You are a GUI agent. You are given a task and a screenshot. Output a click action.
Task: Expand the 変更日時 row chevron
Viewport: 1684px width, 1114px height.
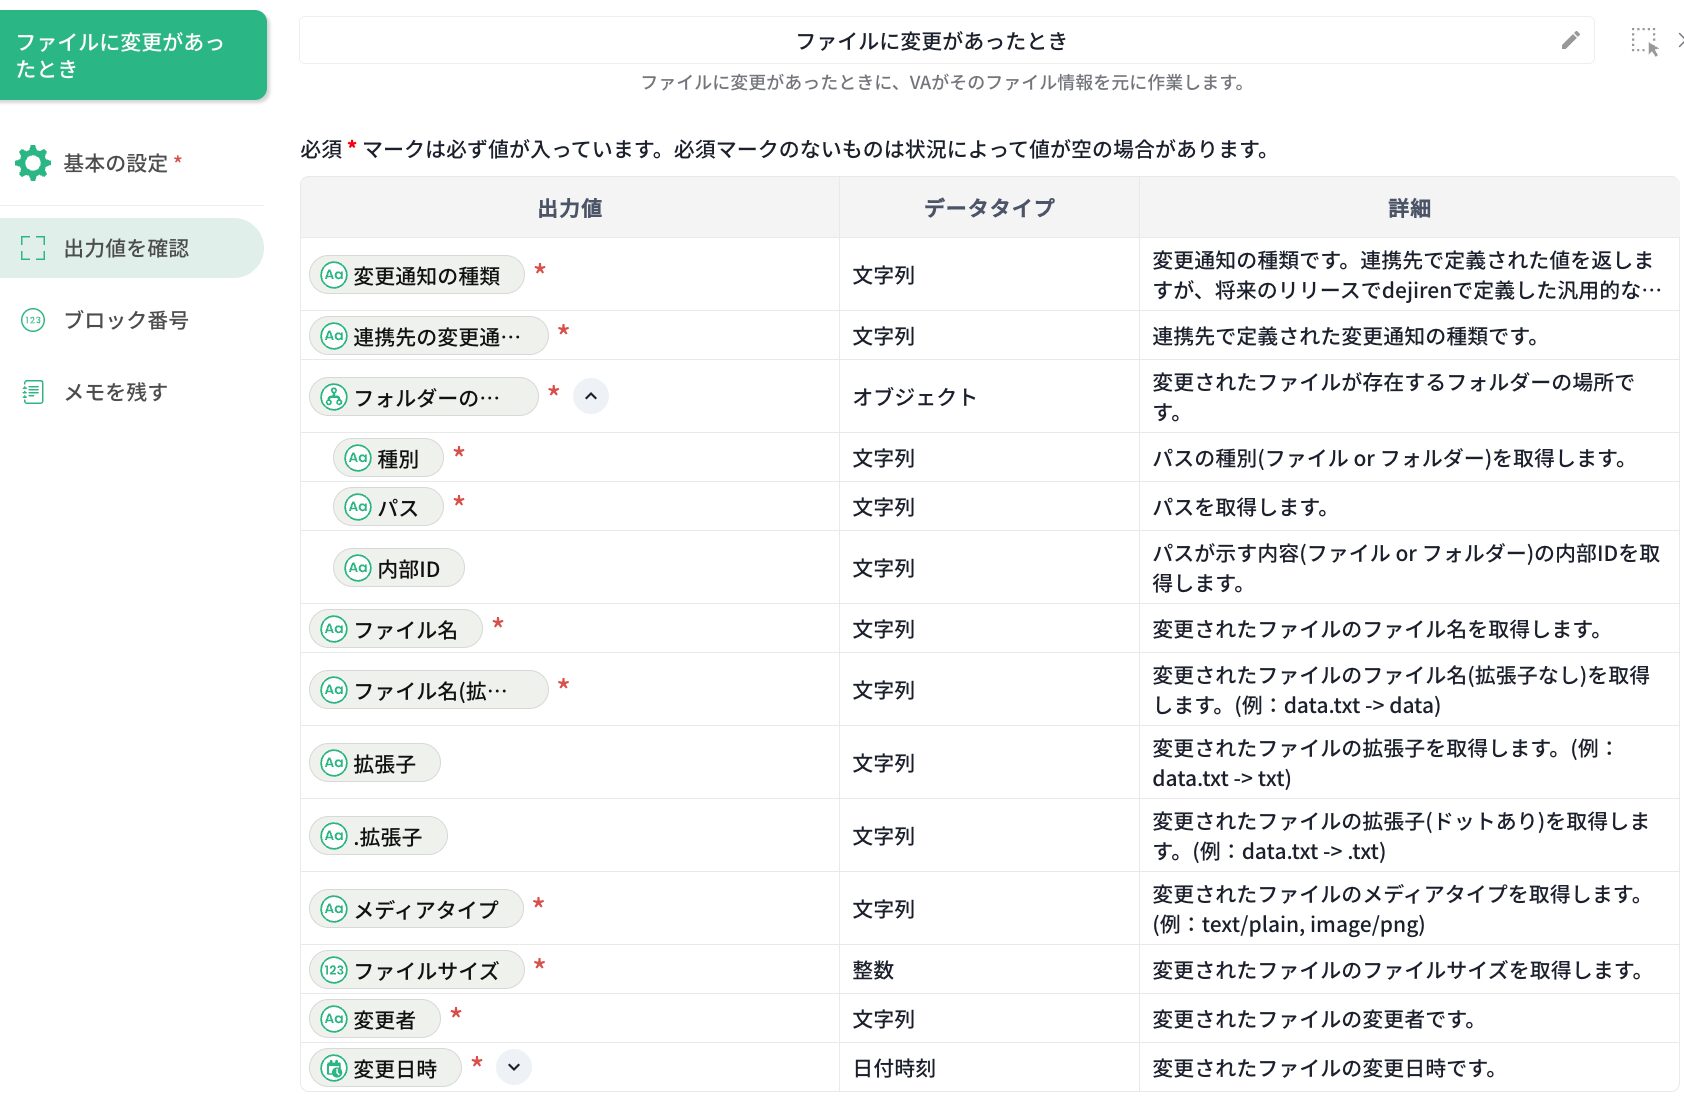click(x=514, y=1067)
